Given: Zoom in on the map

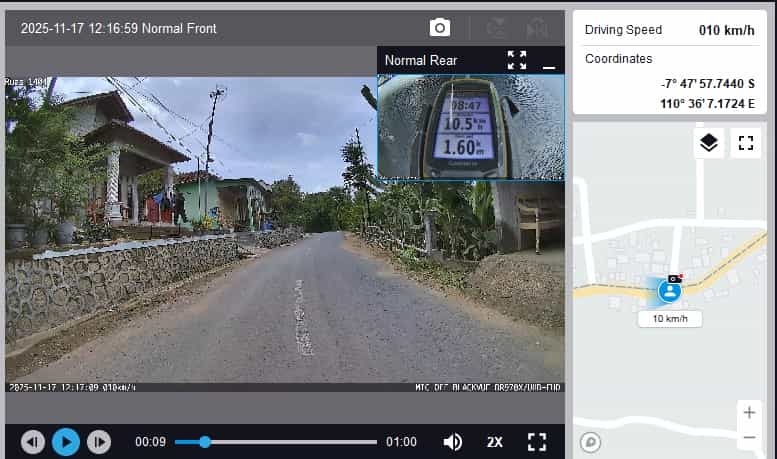Looking at the screenshot, I should (749, 412).
